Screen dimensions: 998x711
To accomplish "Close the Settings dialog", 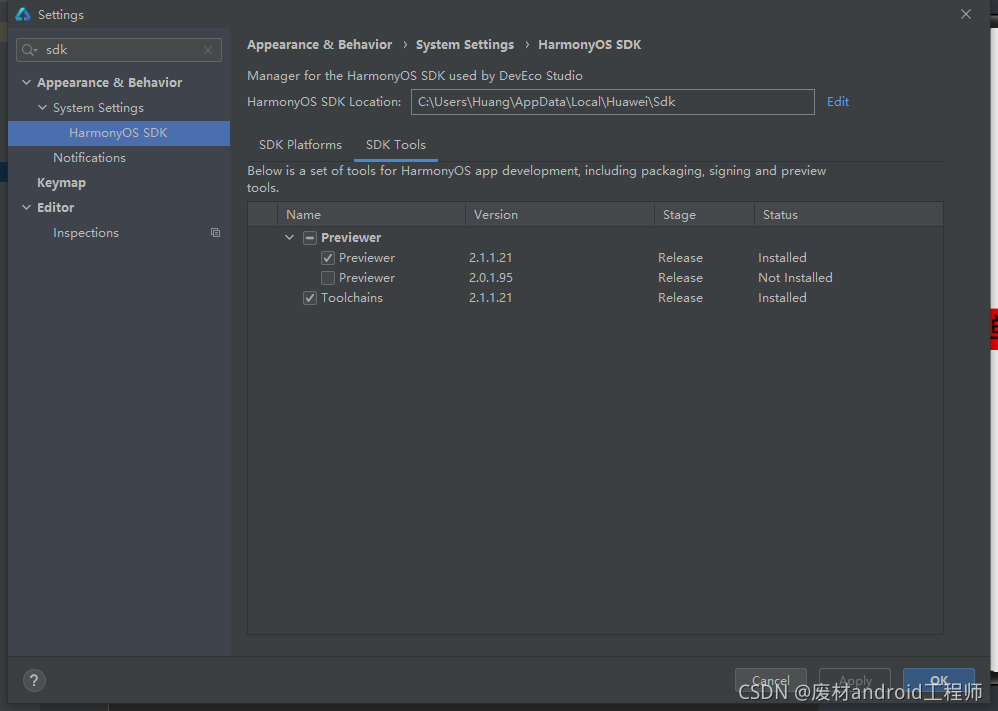I will click(x=966, y=14).
